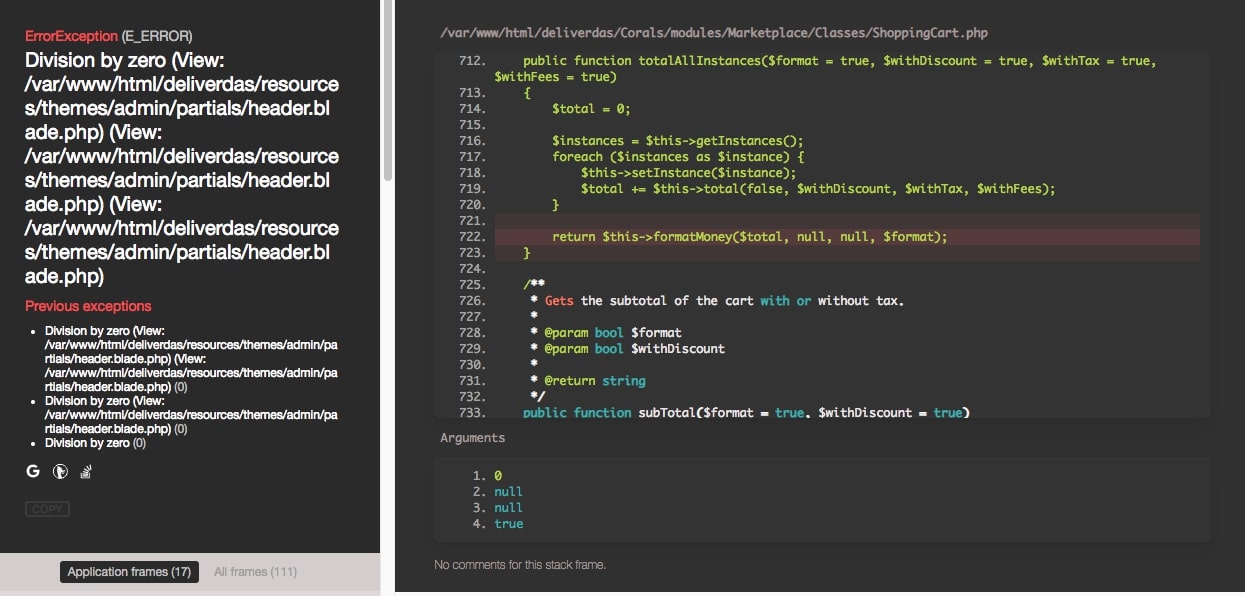1245x596 pixels.
Task: Click the left panel scrollbar
Action: (x=387, y=91)
